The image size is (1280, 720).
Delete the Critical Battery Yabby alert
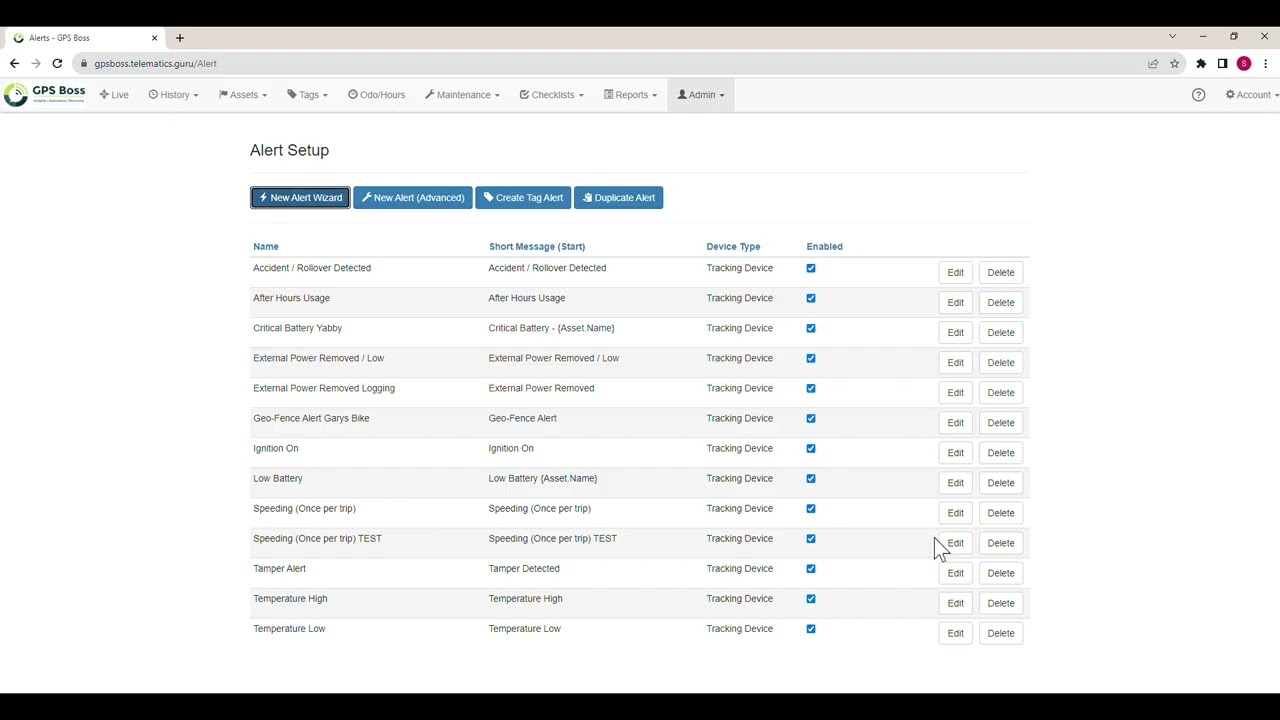[x=1001, y=333]
